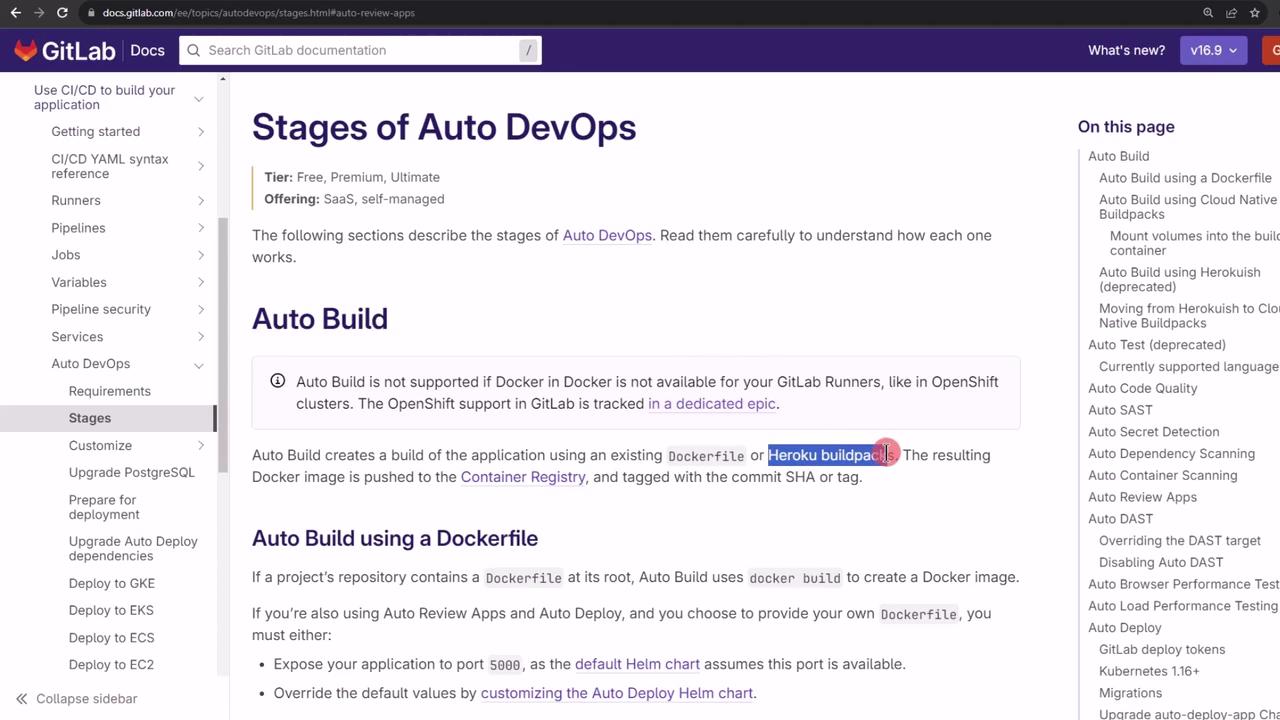Open the customizing the Auto Deploy Helm chart link
The height and width of the screenshot is (720, 1280).
(617, 693)
